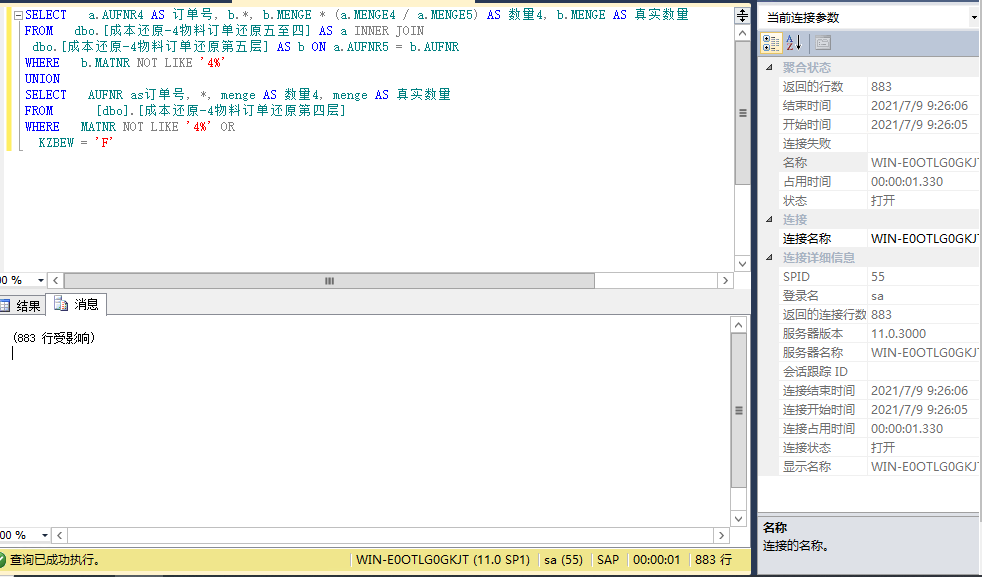
Task: Click the WIN-E0OTLG0GKJT (11.0 SP1) status entry
Action: (x=443, y=559)
